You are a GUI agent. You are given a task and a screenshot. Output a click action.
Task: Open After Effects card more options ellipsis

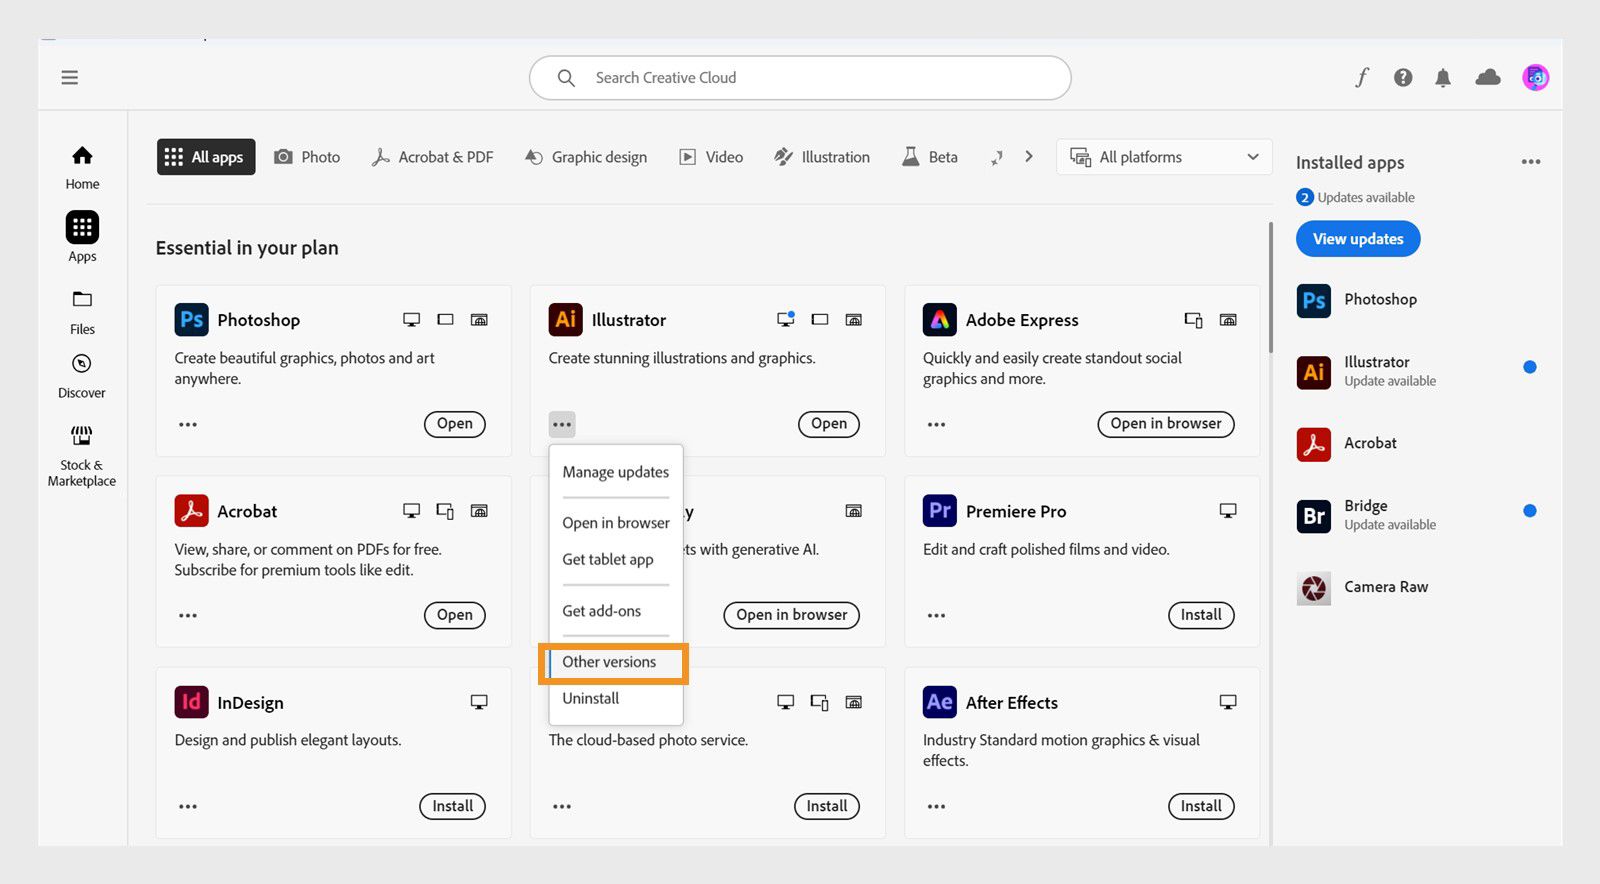click(x=936, y=806)
